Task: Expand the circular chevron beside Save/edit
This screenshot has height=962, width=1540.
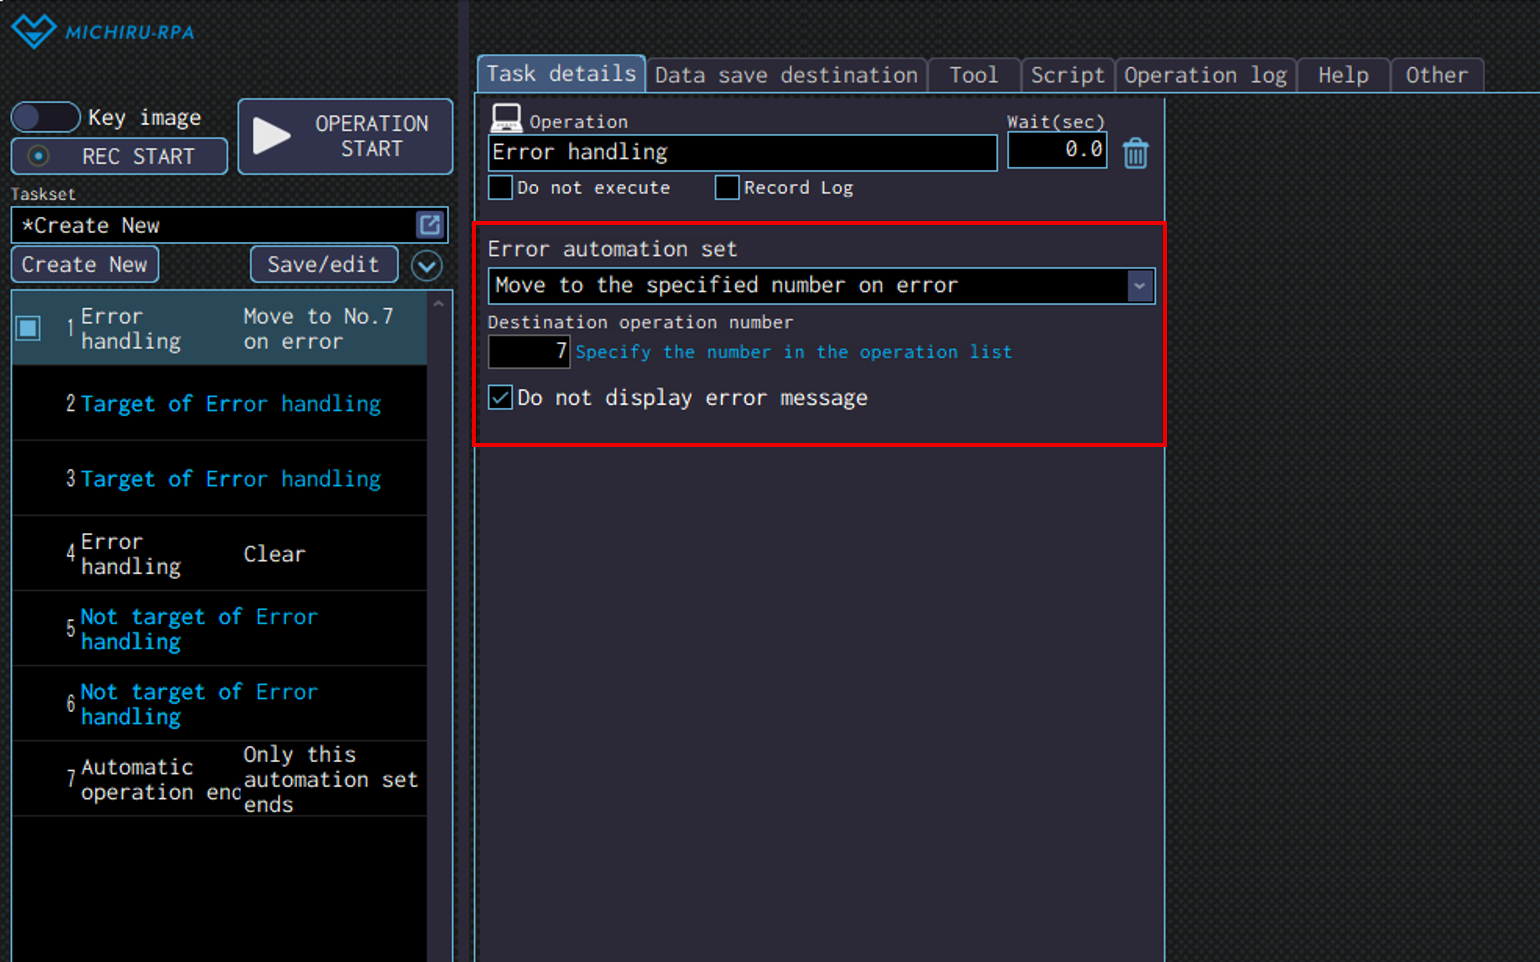Action: [x=427, y=265]
